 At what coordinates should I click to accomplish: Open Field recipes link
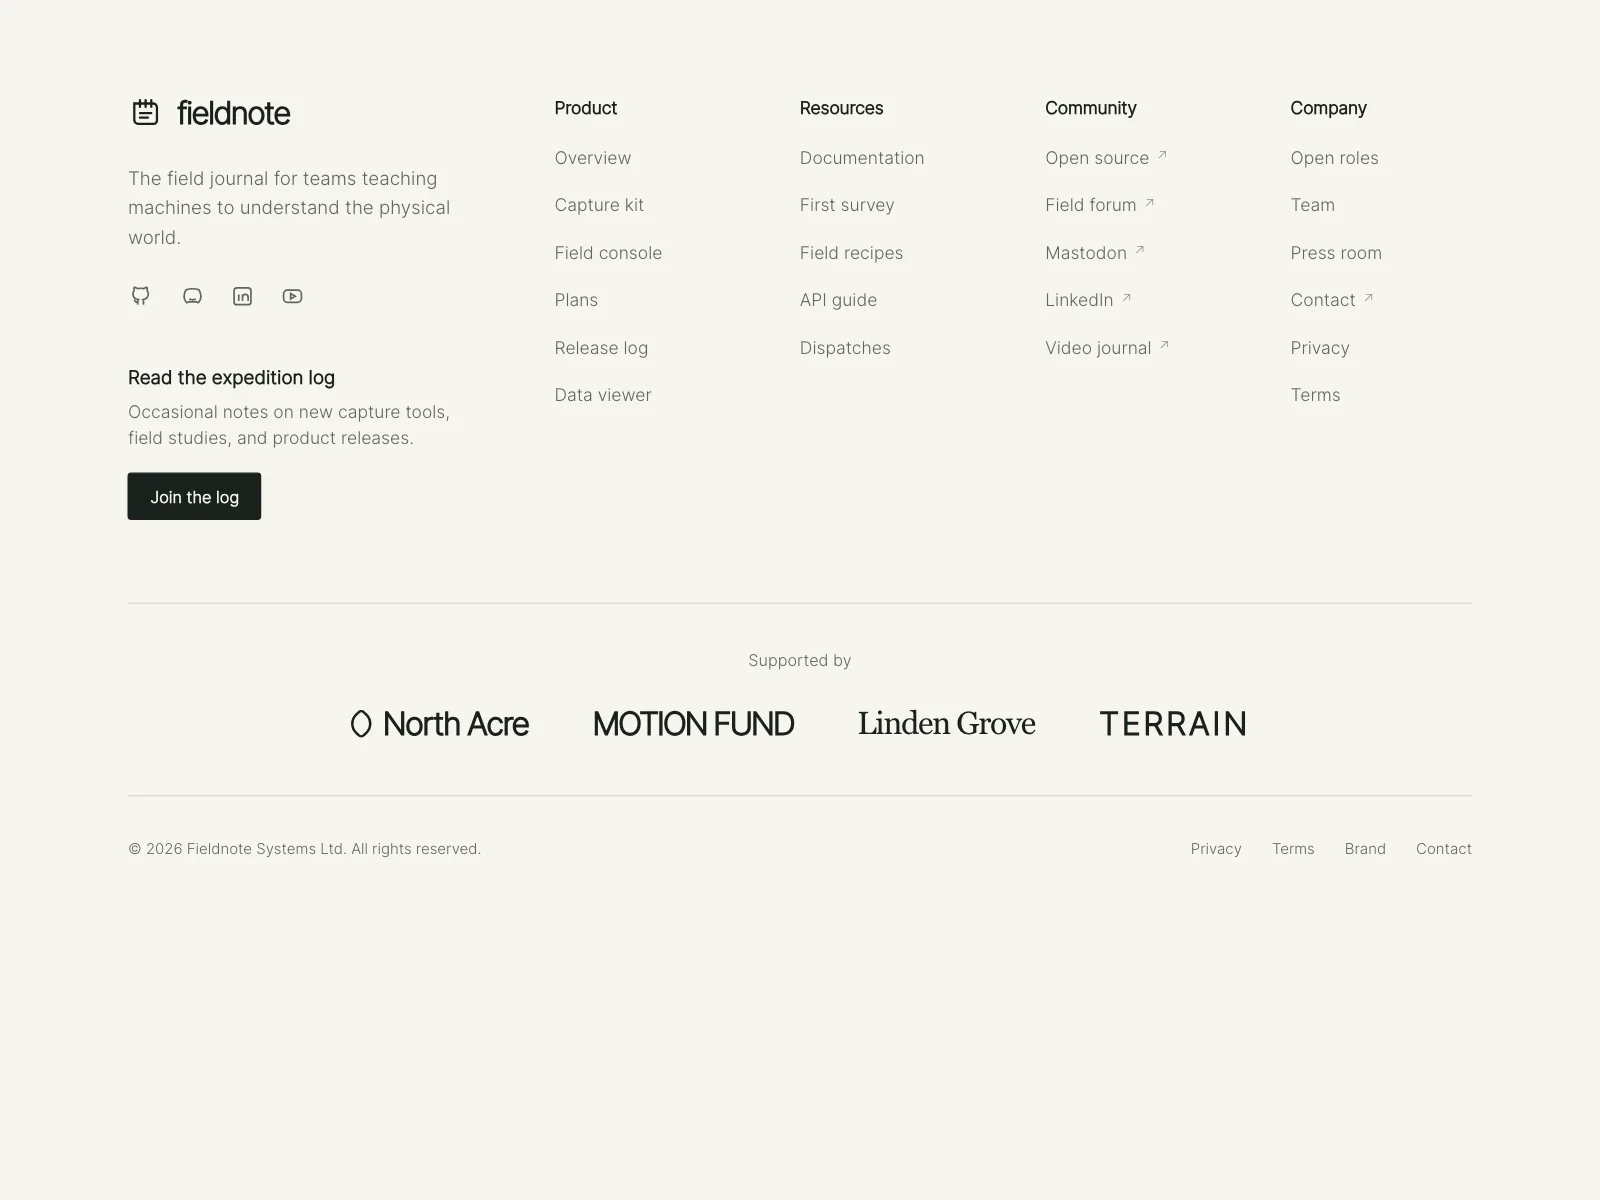pyautogui.click(x=851, y=253)
